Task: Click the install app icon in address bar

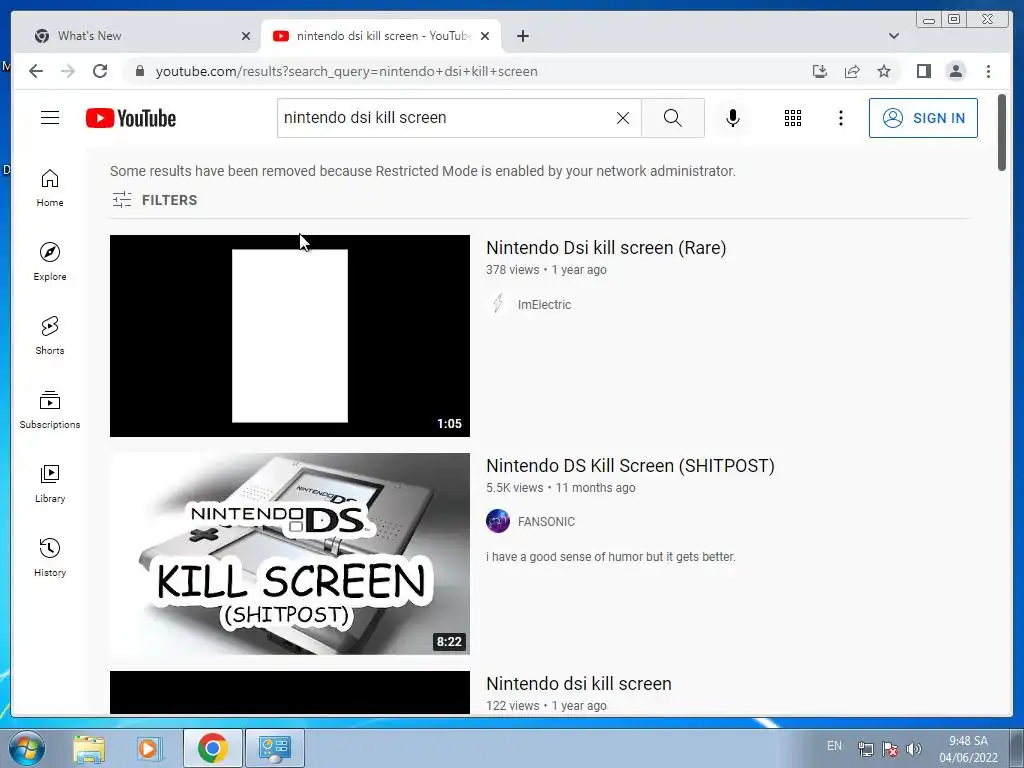Action: (x=820, y=71)
